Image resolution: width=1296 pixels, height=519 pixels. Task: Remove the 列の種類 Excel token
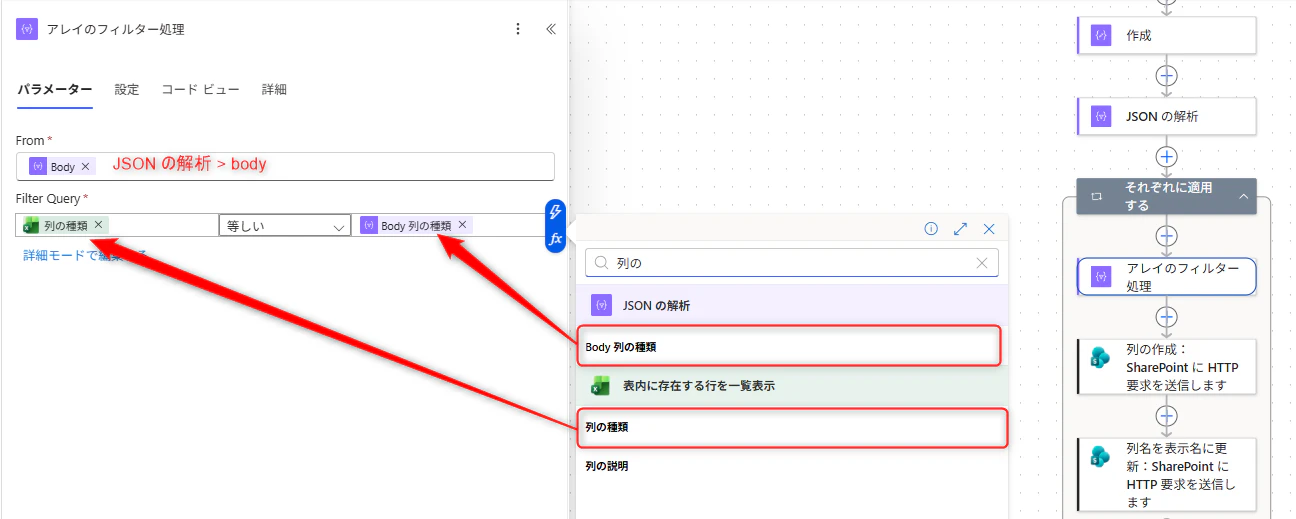coord(98,225)
